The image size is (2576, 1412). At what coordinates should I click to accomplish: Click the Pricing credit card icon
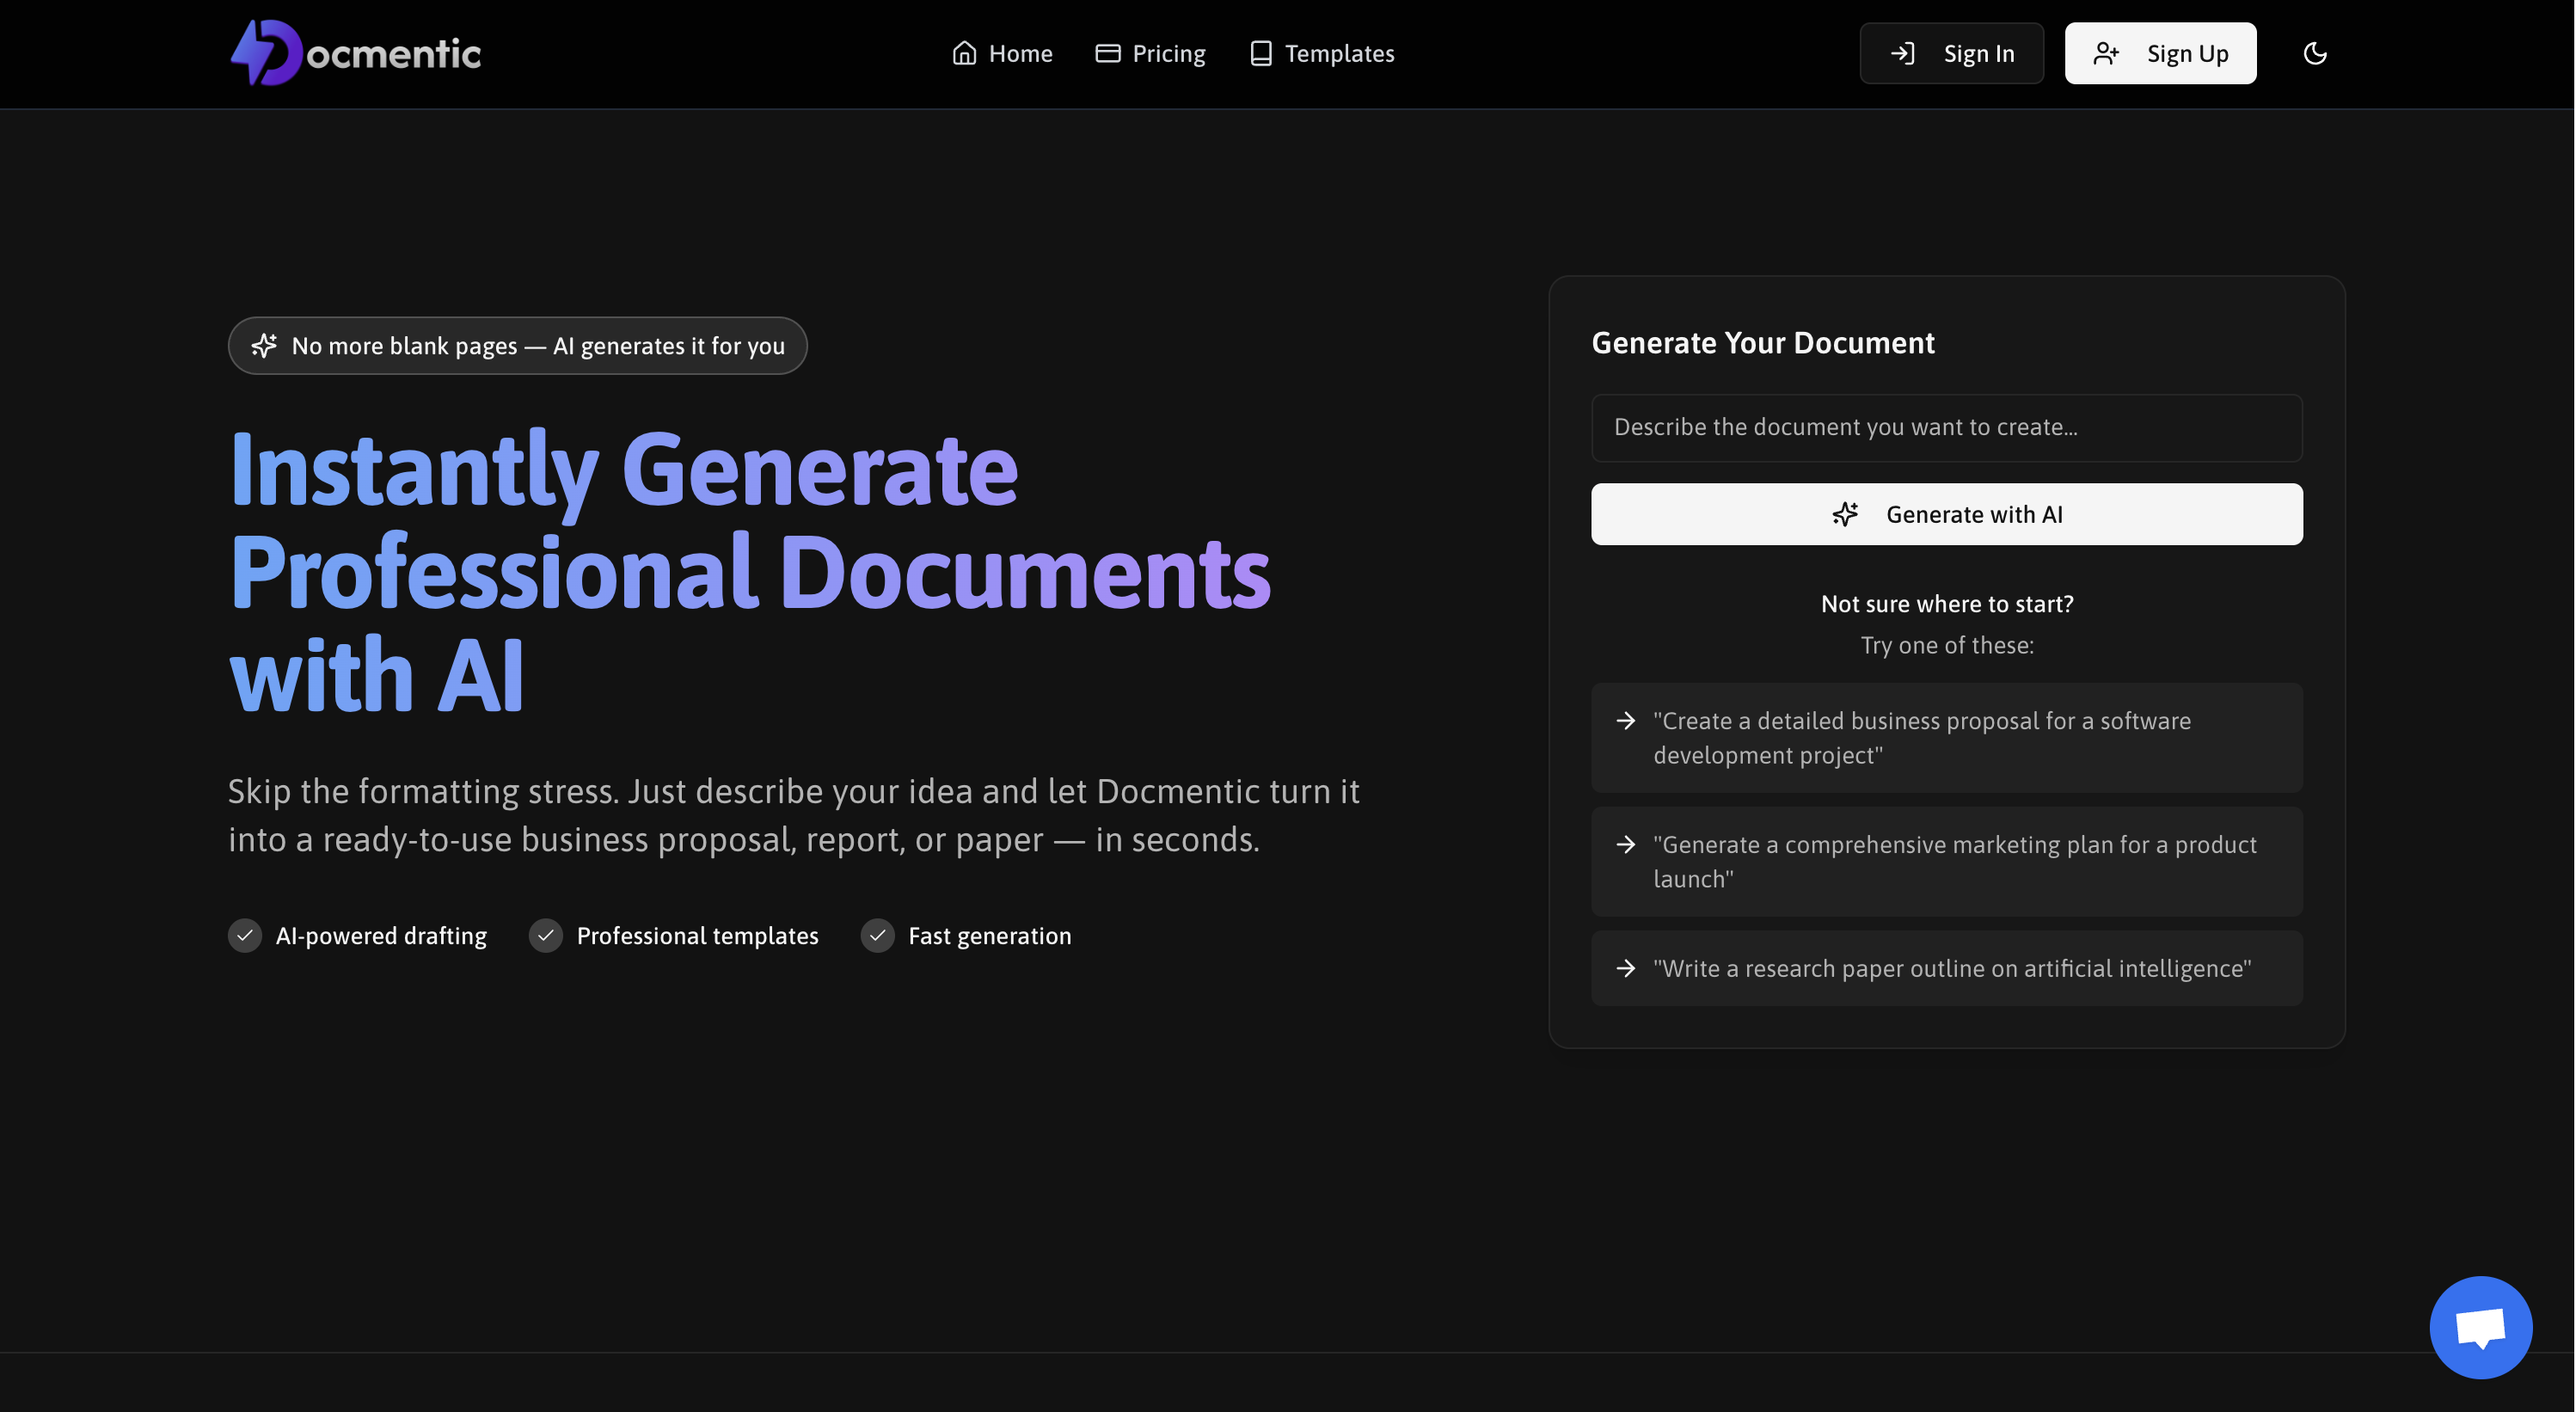tap(1107, 53)
